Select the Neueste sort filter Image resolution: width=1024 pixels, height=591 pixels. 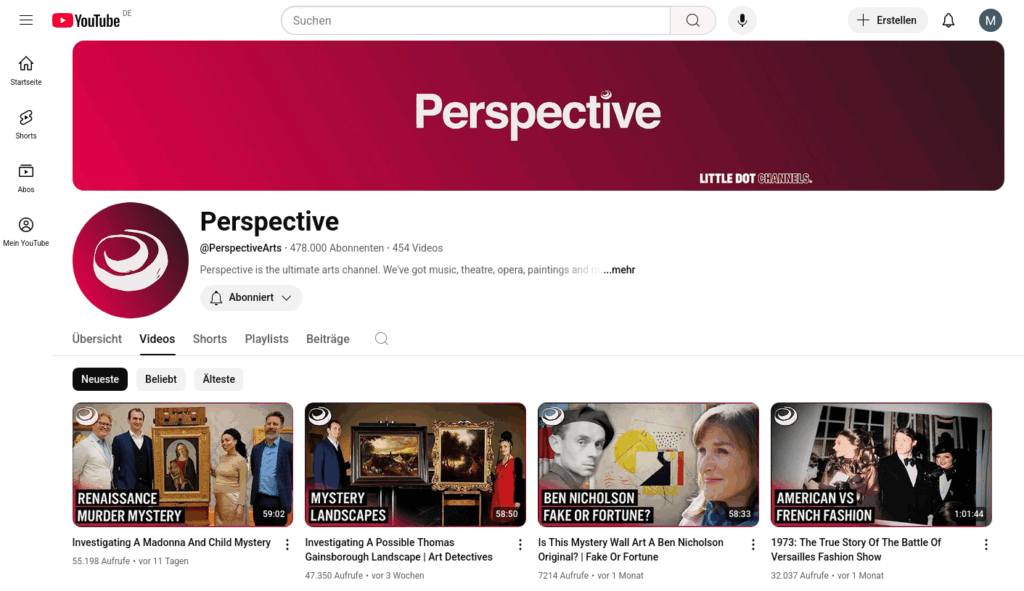coord(100,379)
